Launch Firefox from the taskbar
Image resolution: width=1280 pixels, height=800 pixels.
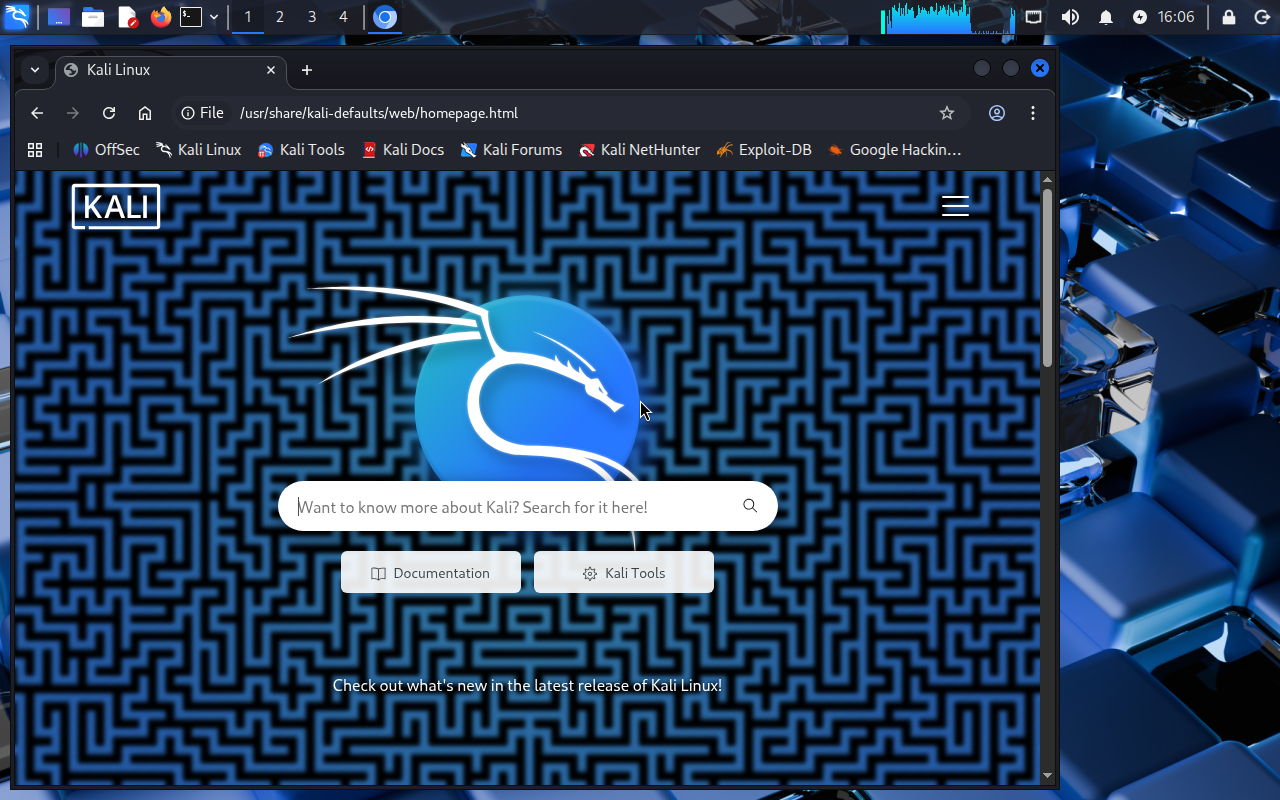pyautogui.click(x=160, y=17)
